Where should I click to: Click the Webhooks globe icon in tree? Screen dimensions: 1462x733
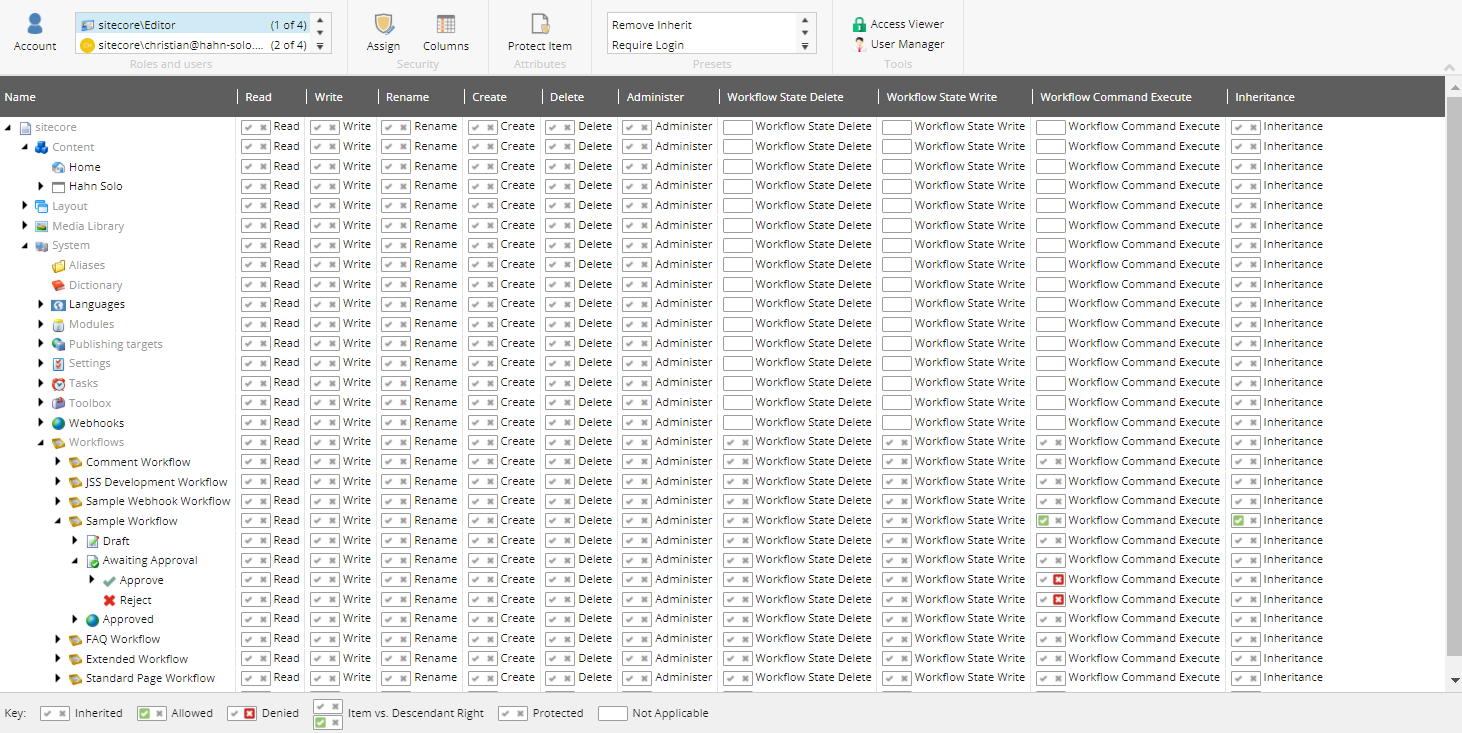[x=59, y=423]
